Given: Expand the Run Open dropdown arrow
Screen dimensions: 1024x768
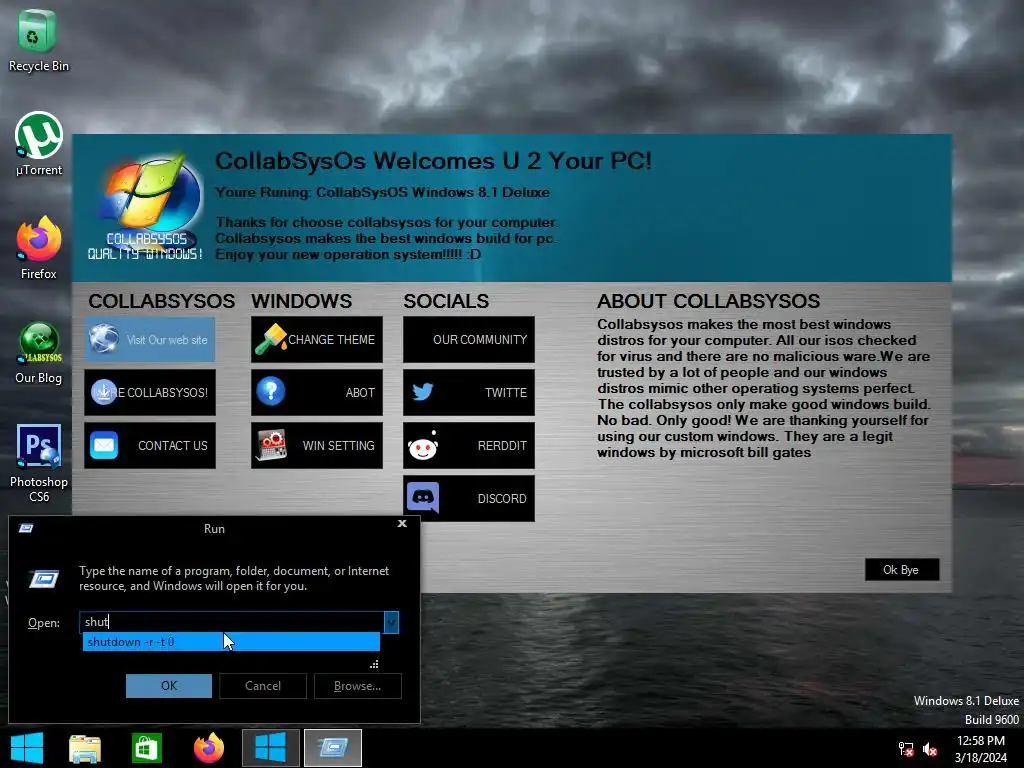Looking at the screenshot, I should tap(391, 622).
